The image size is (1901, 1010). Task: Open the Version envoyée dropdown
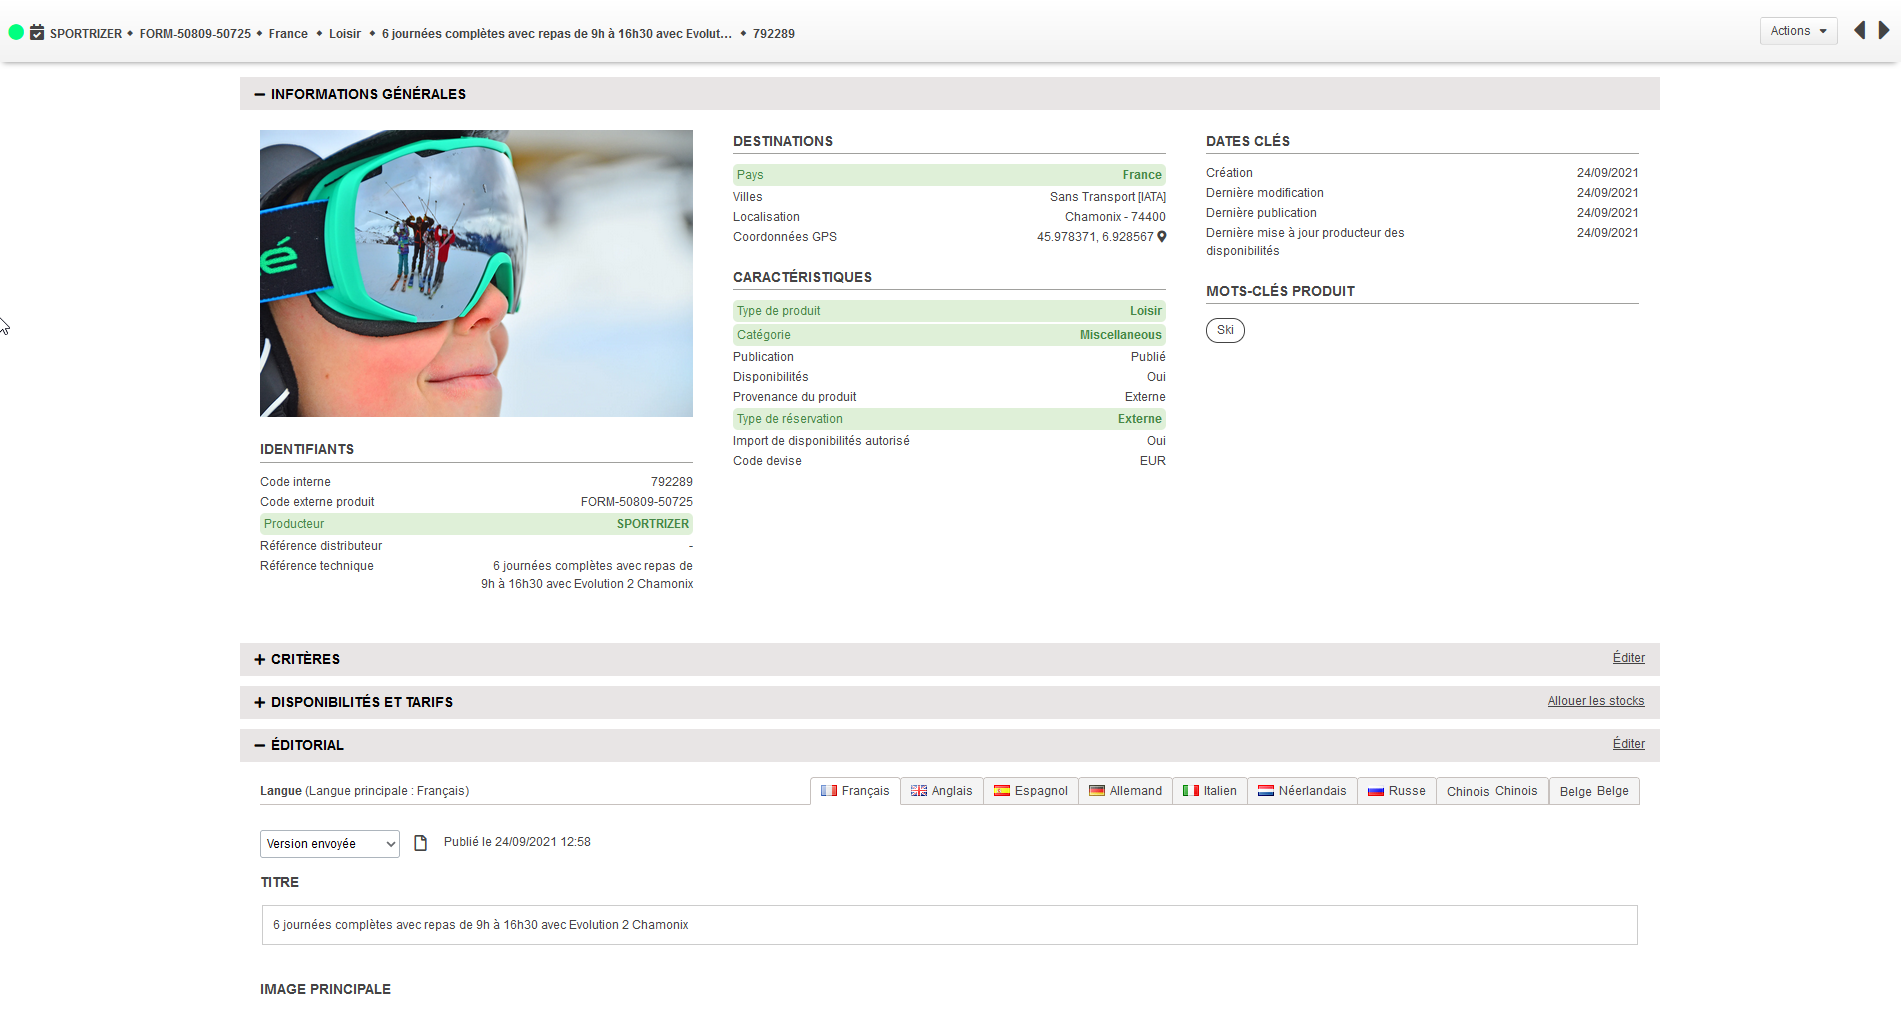coord(329,844)
